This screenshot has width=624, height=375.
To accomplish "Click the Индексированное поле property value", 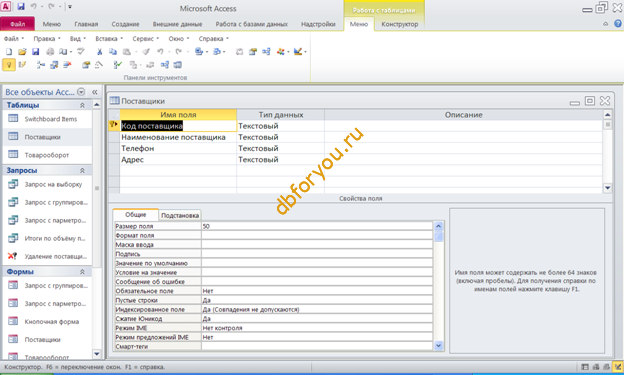I will click(x=317, y=309).
